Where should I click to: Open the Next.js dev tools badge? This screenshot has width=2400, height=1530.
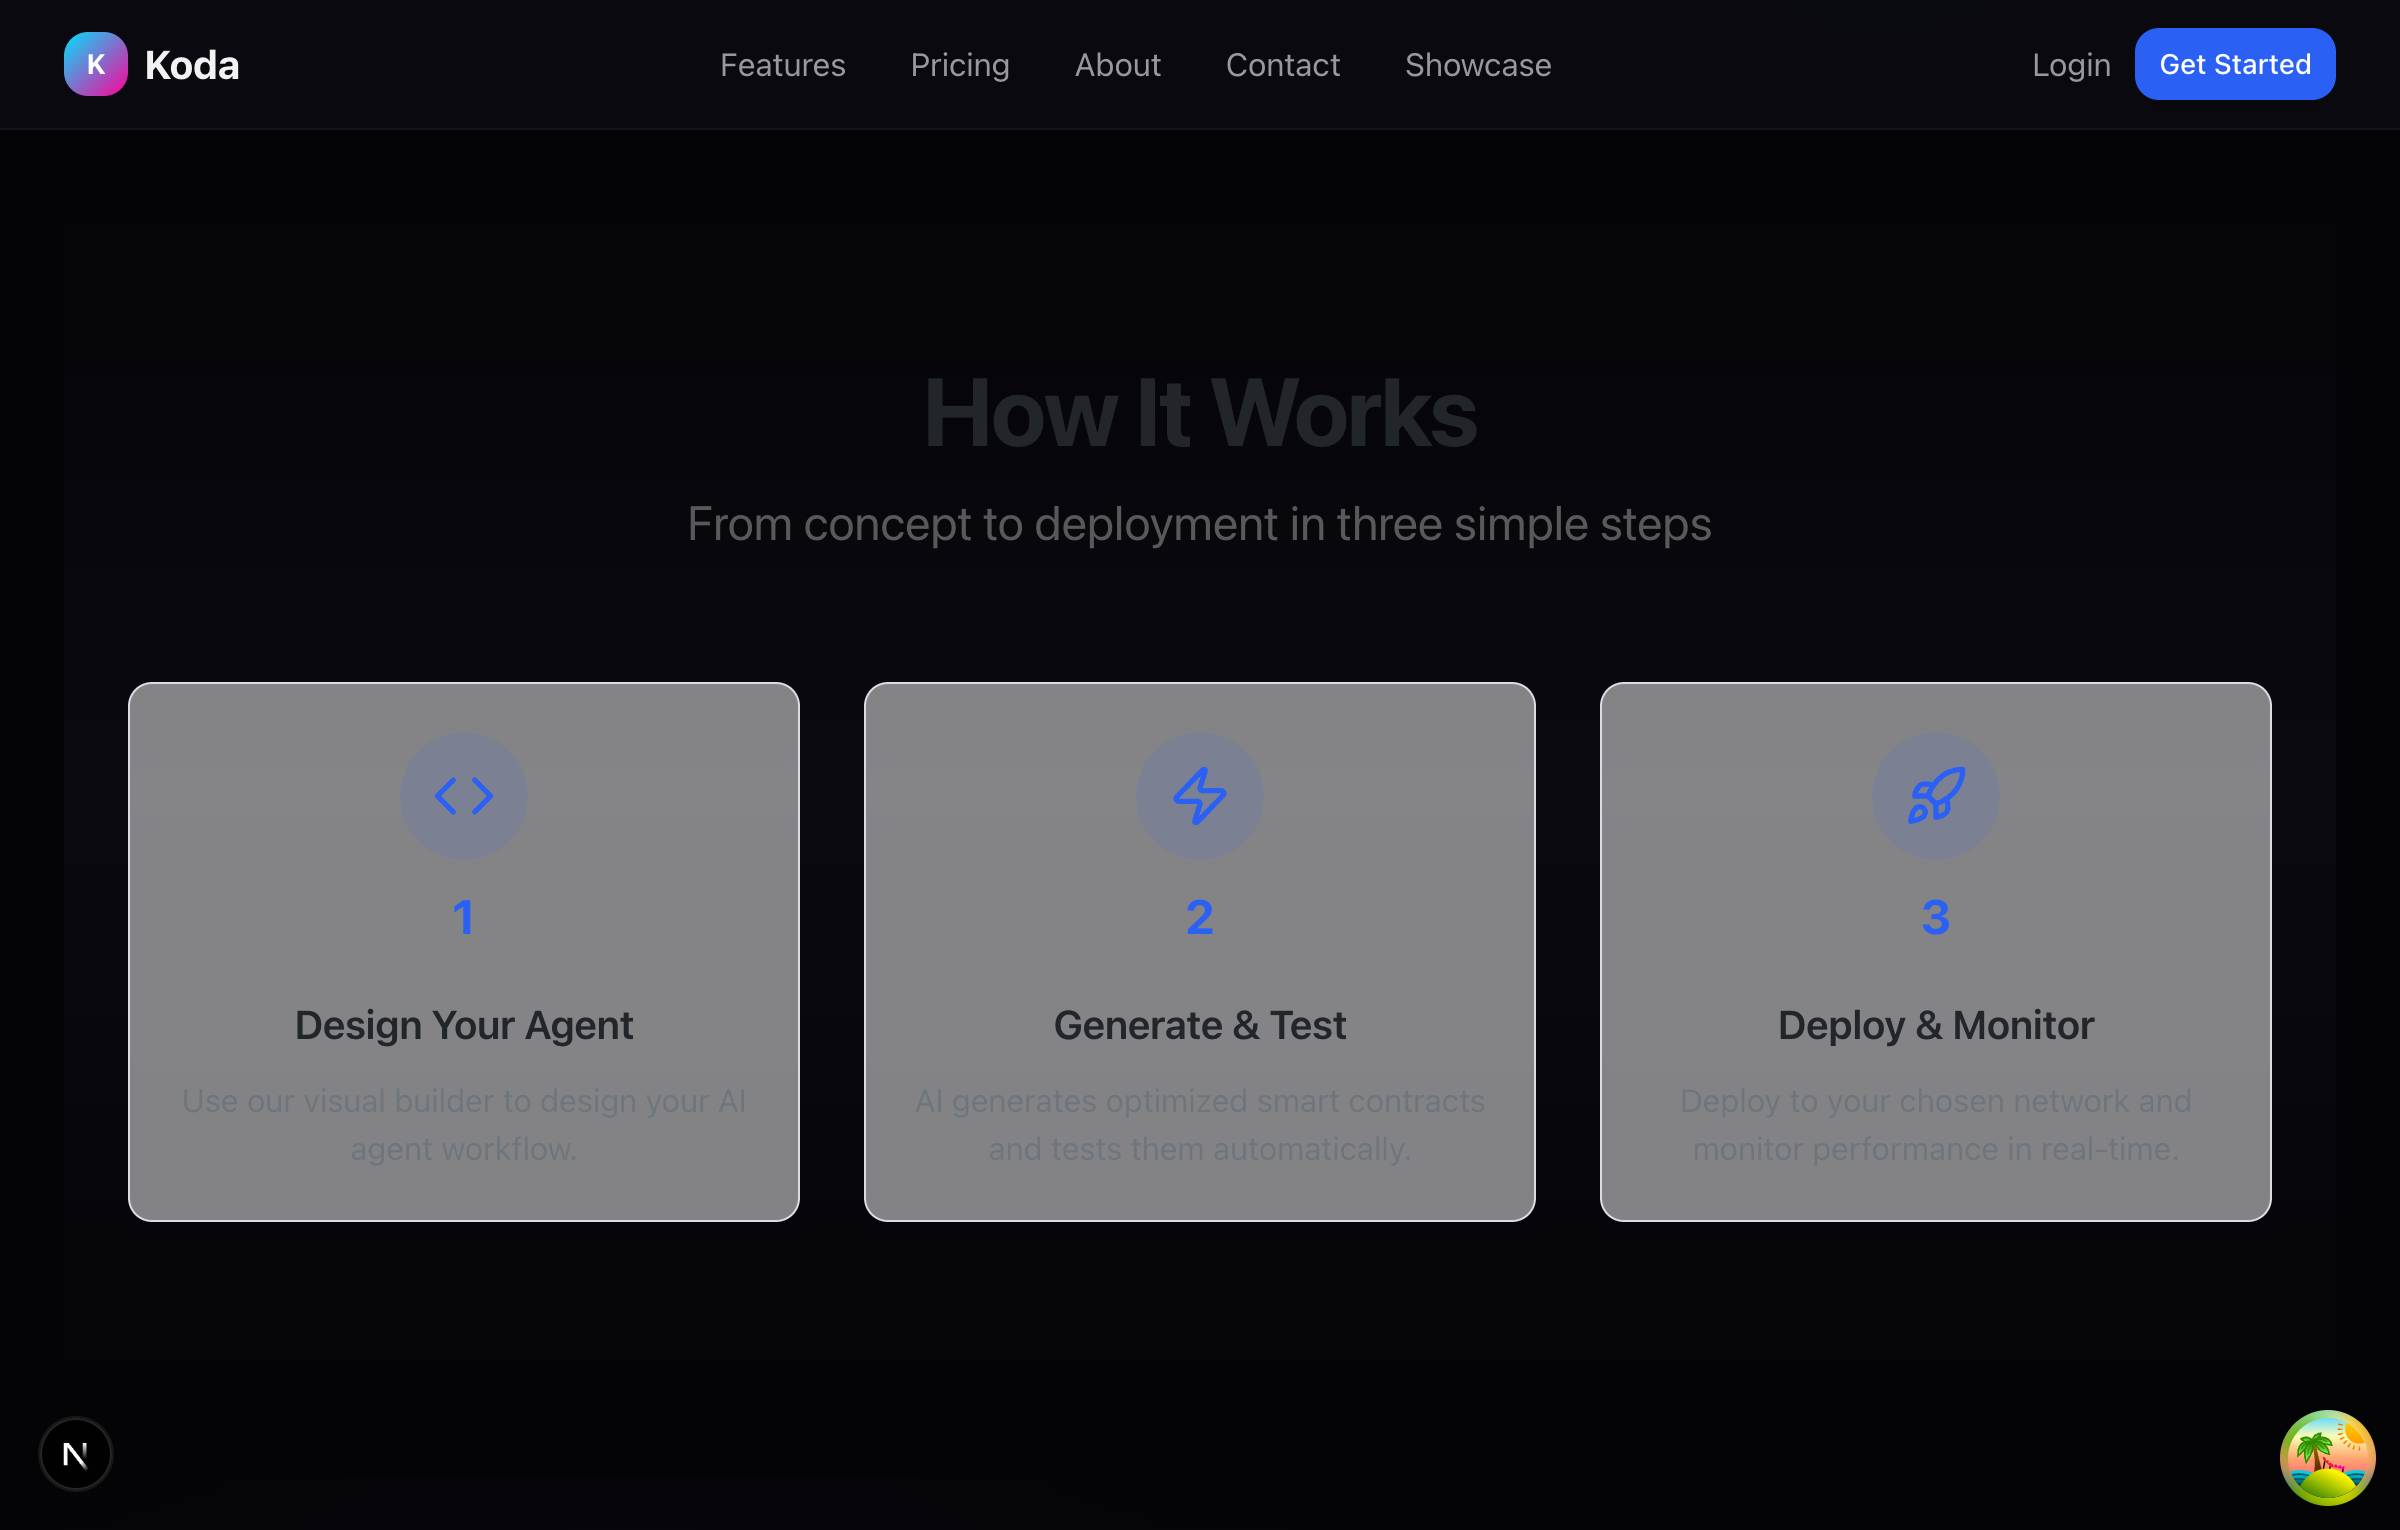click(x=75, y=1453)
